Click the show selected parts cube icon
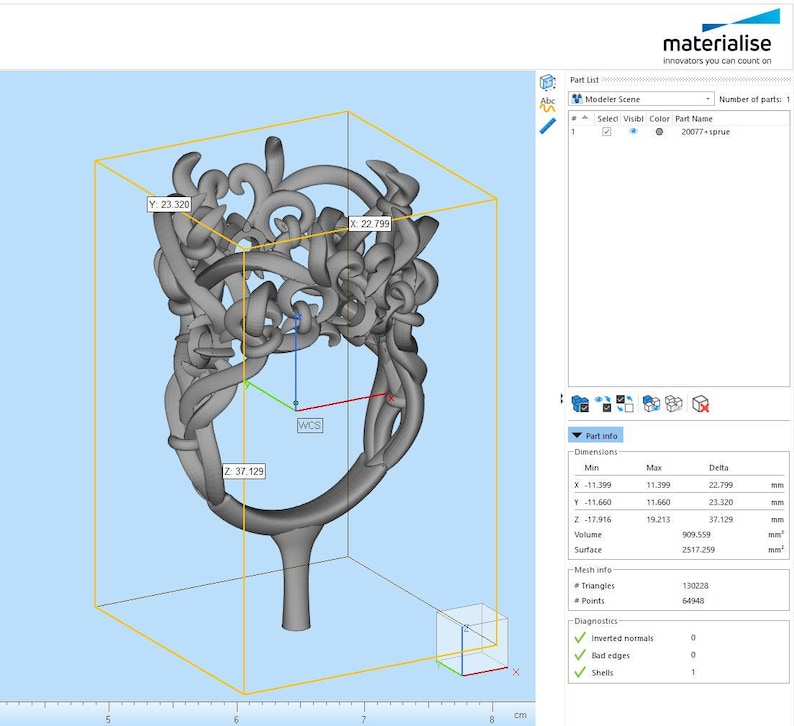 (651, 404)
